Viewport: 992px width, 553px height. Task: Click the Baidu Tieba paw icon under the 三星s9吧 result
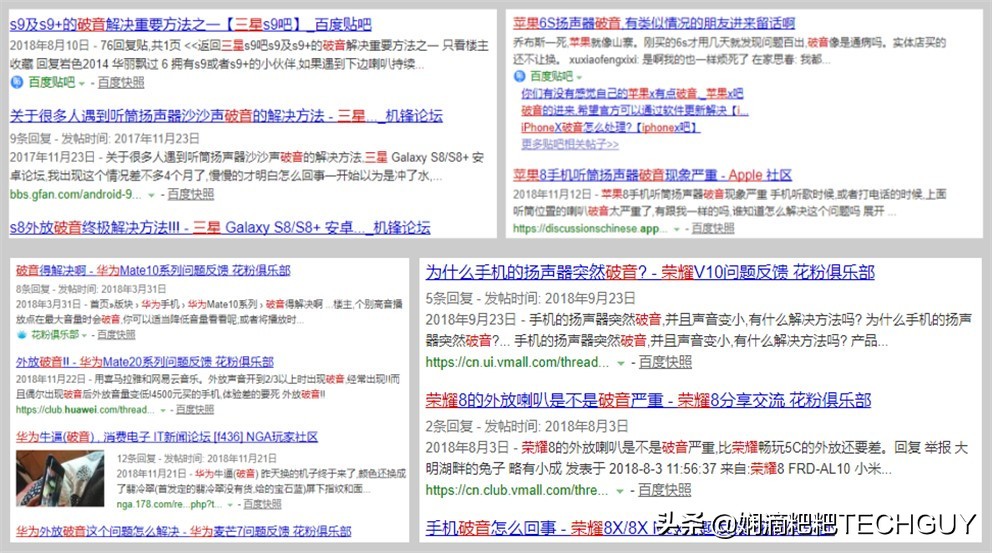tap(16, 82)
